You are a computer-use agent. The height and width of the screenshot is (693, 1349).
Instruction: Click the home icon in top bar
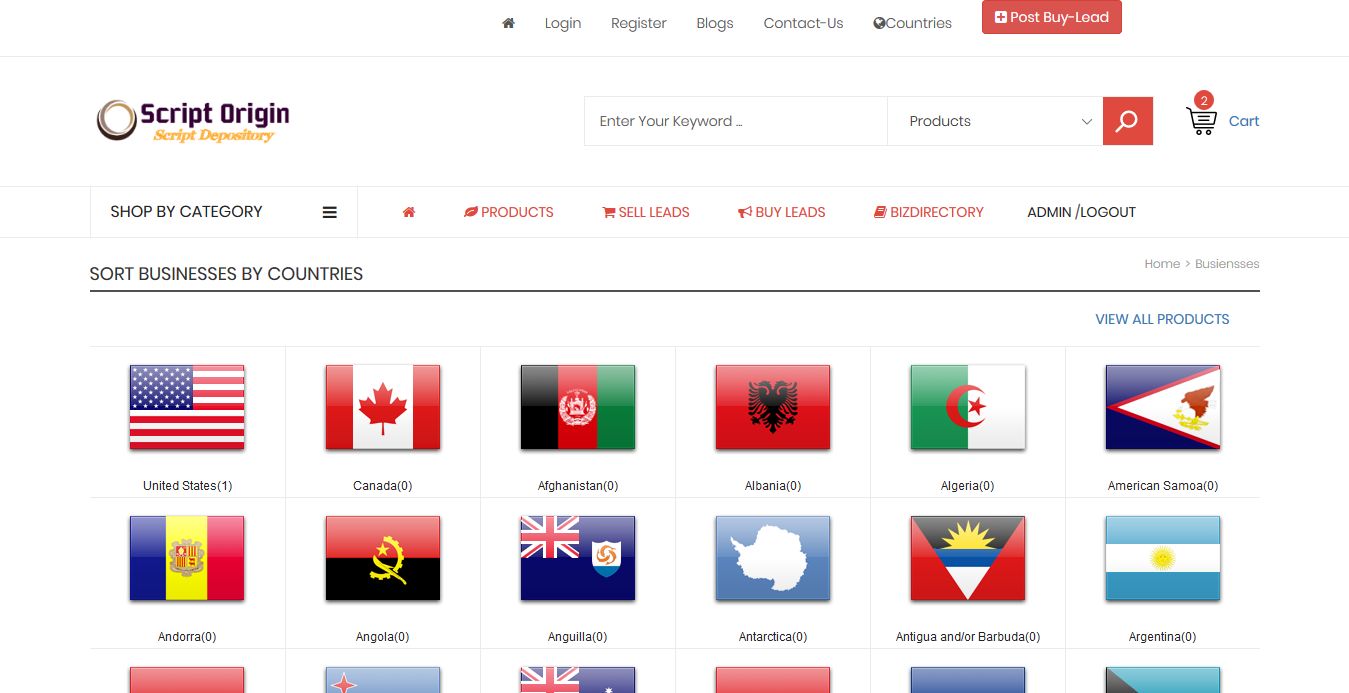click(x=508, y=23)
